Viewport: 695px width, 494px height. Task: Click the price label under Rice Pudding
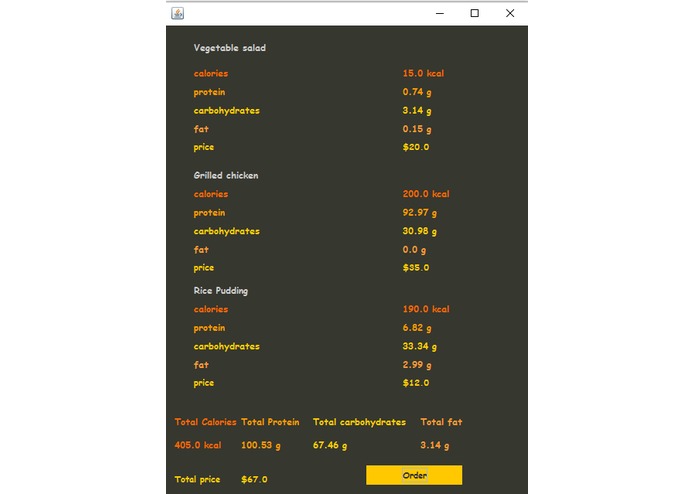point(204,383)
